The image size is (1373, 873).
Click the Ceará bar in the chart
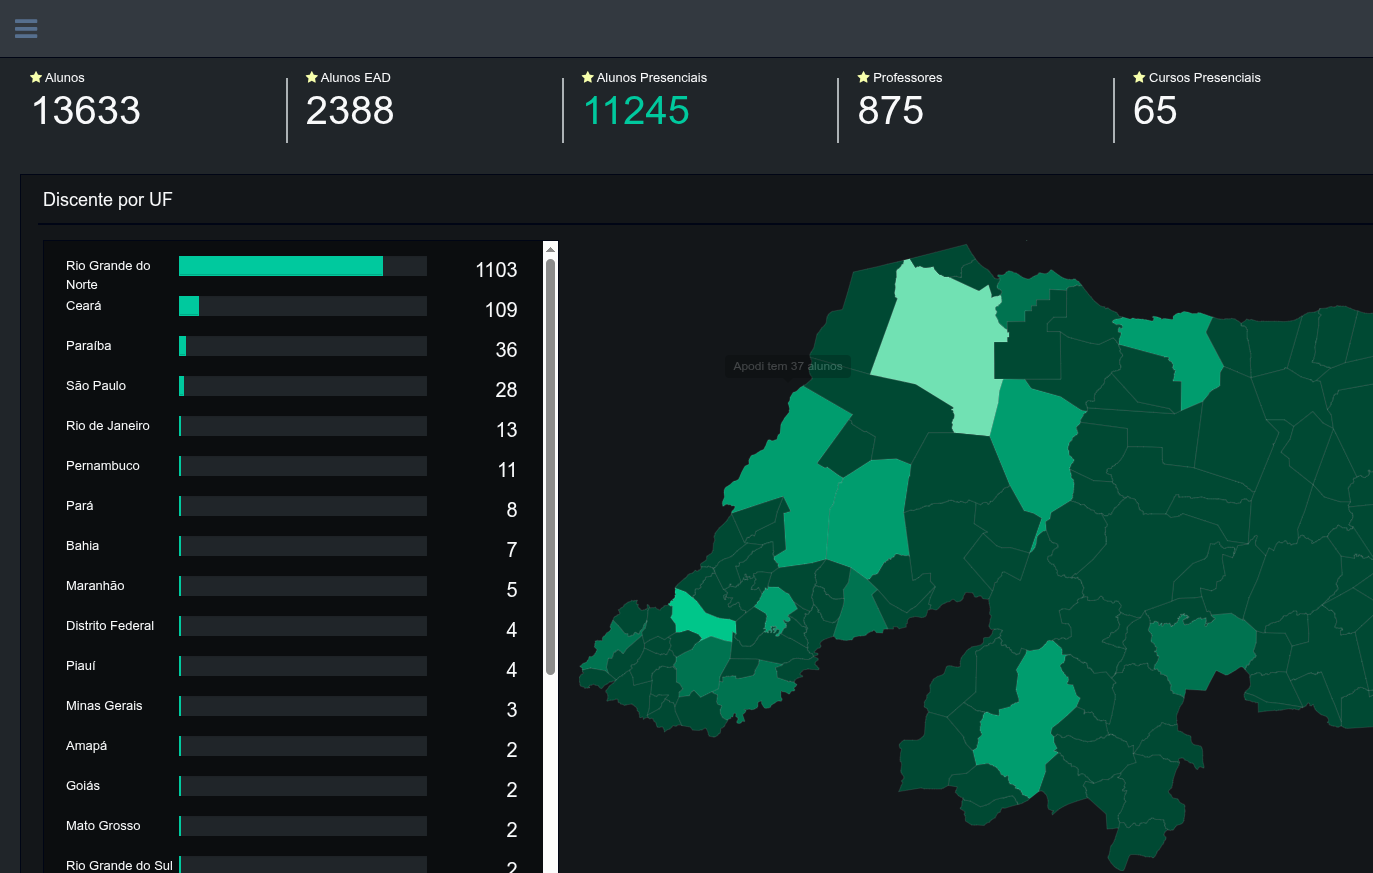[x=189, y=305]
